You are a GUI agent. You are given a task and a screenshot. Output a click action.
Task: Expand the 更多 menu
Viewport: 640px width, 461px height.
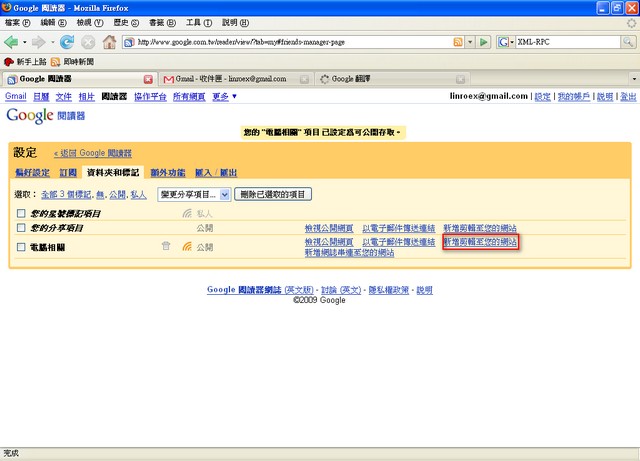click(x=224, y=97)
